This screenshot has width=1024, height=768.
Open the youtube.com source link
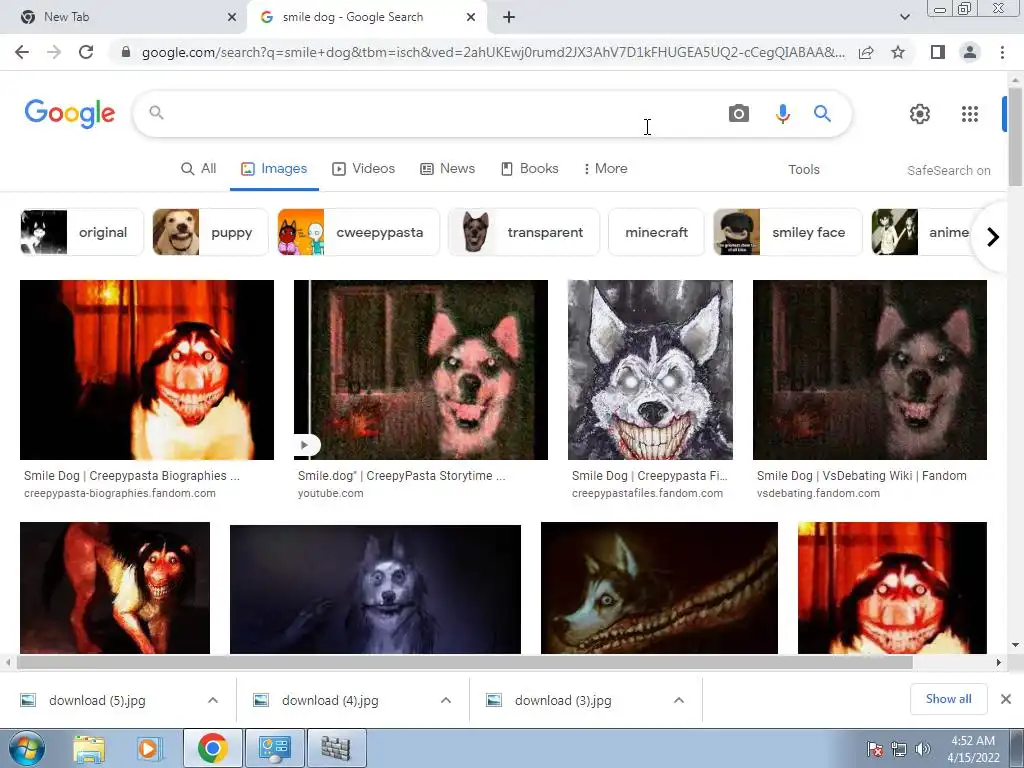330,493
